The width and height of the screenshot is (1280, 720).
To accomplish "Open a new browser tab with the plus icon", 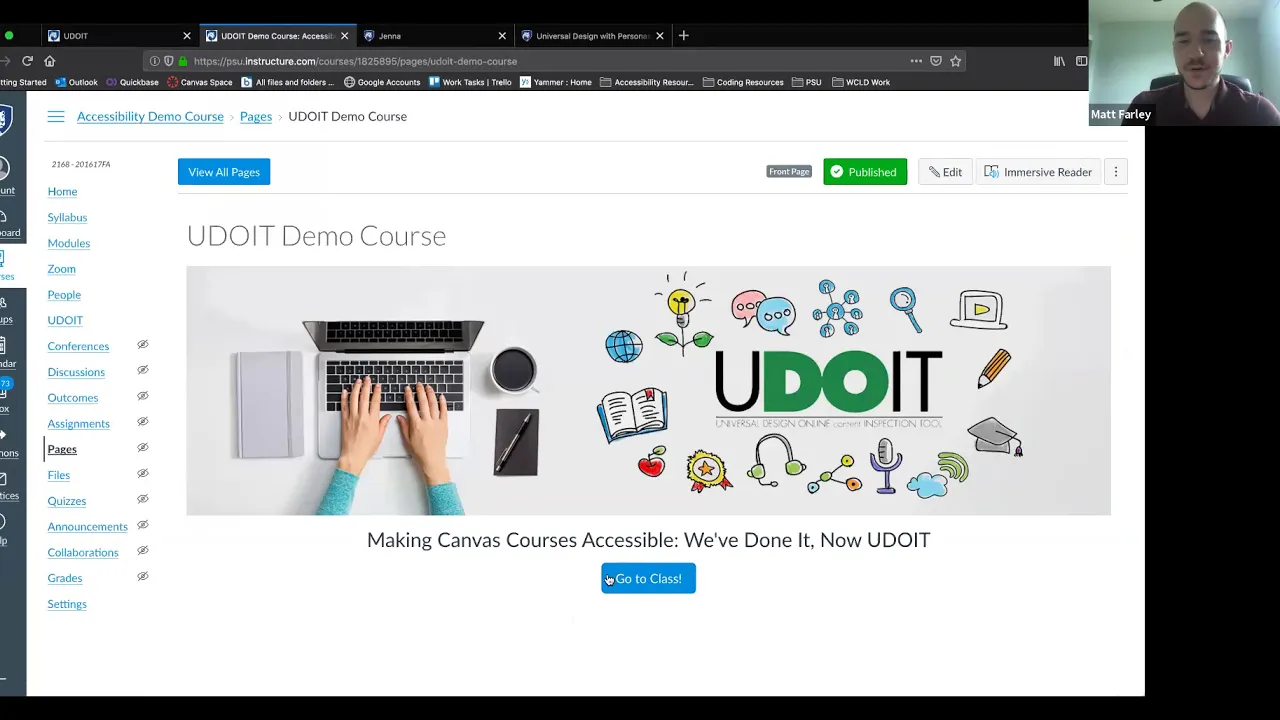I will (684, 36).
